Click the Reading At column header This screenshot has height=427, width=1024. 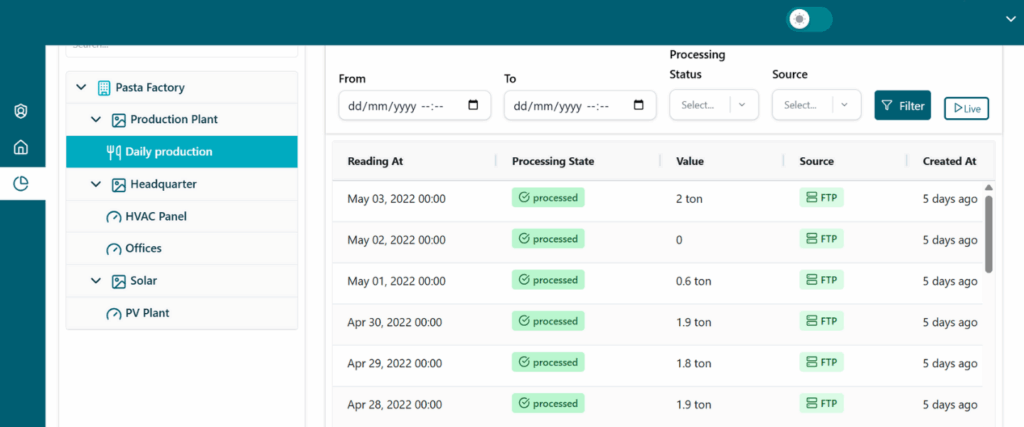click(x=376, y=161)
